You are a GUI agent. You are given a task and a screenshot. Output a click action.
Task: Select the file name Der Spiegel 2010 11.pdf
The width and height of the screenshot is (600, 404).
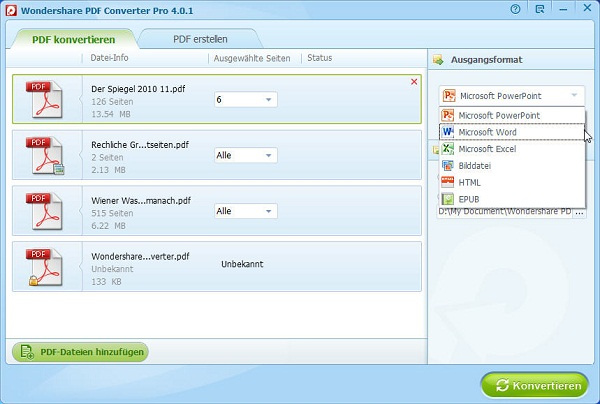click(138, 89)
